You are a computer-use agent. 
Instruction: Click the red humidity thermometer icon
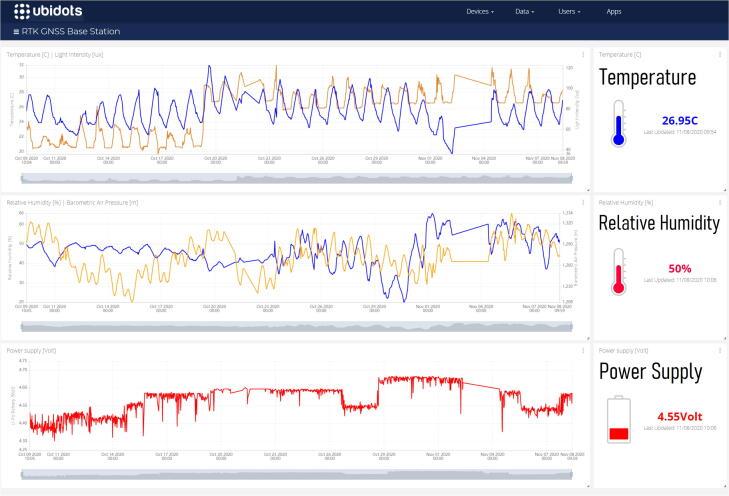pos(618,272)
